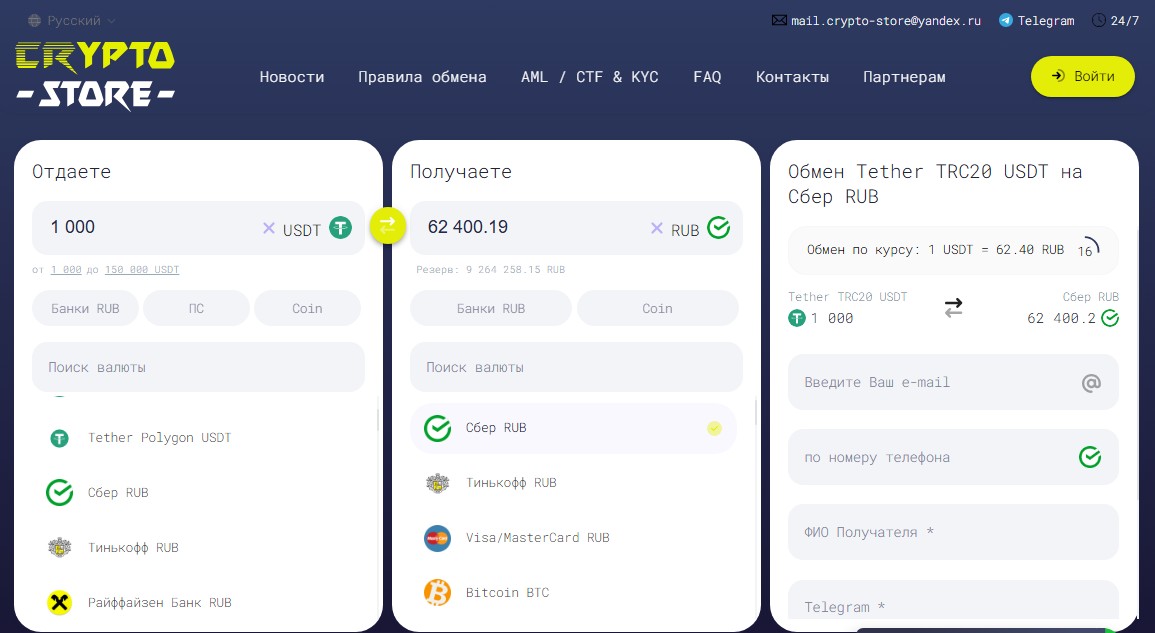Screen dimensions: 1155x633
Task: Open the Русский language dropdown
Action: (72, 21)
